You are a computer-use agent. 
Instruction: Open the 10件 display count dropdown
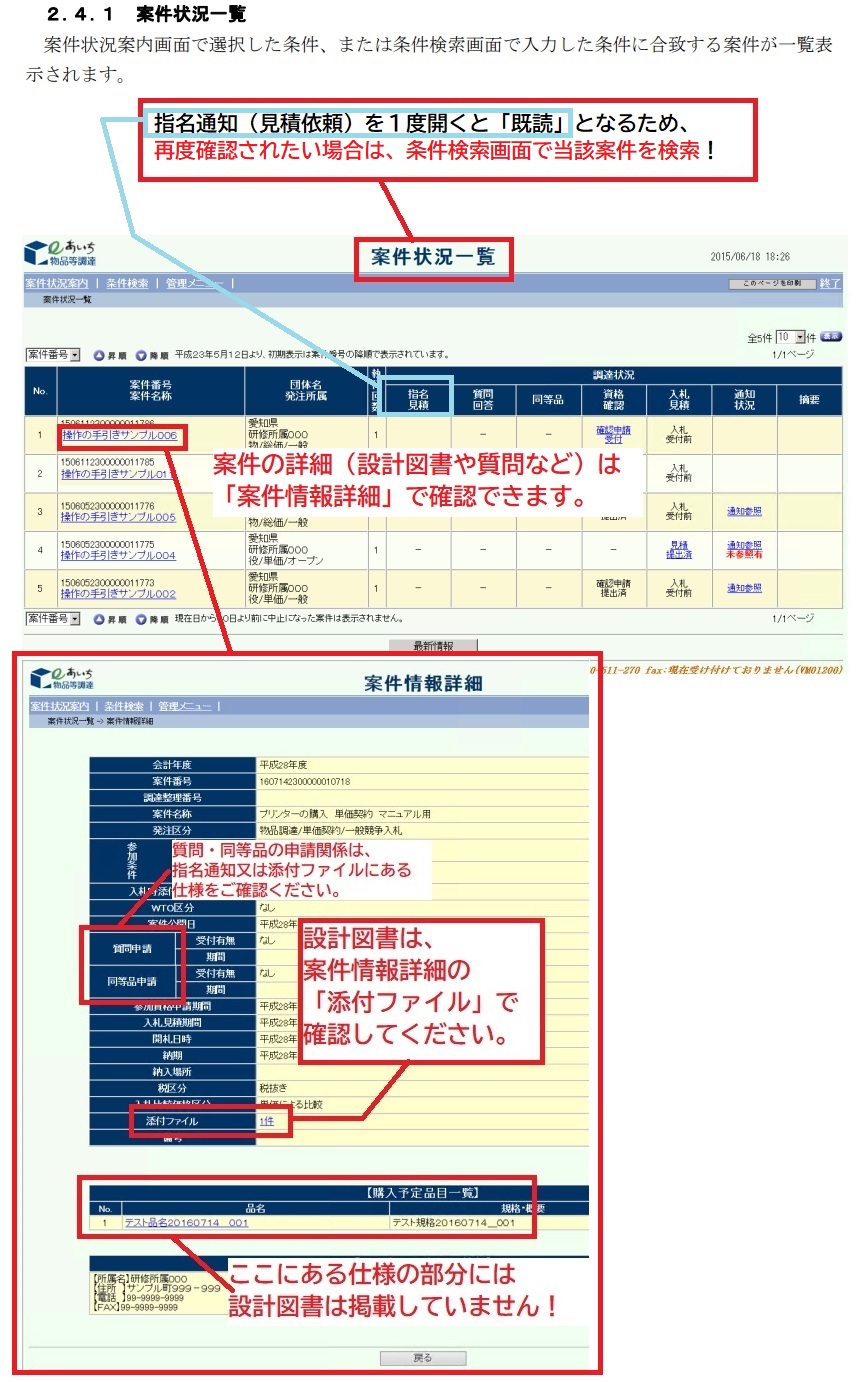point(791,337)
